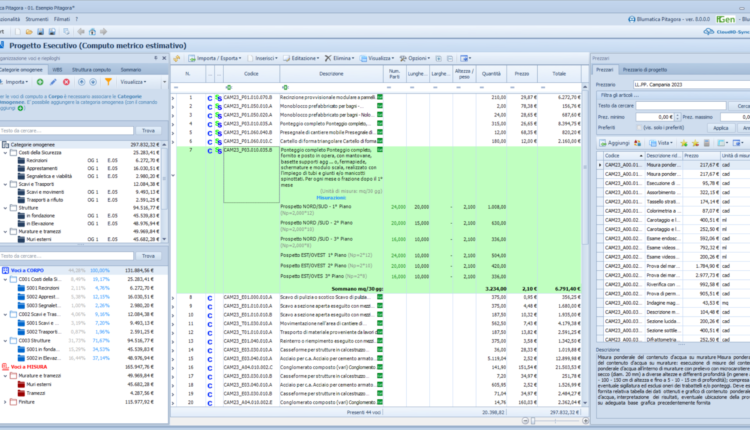Collapse Costi della Sicurezza in categories tree

coord(6,153)
